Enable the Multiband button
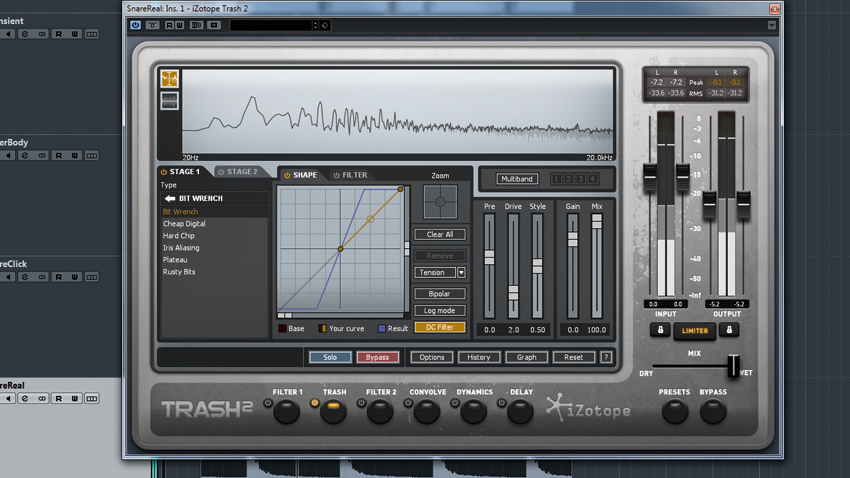 pos(517,179)
